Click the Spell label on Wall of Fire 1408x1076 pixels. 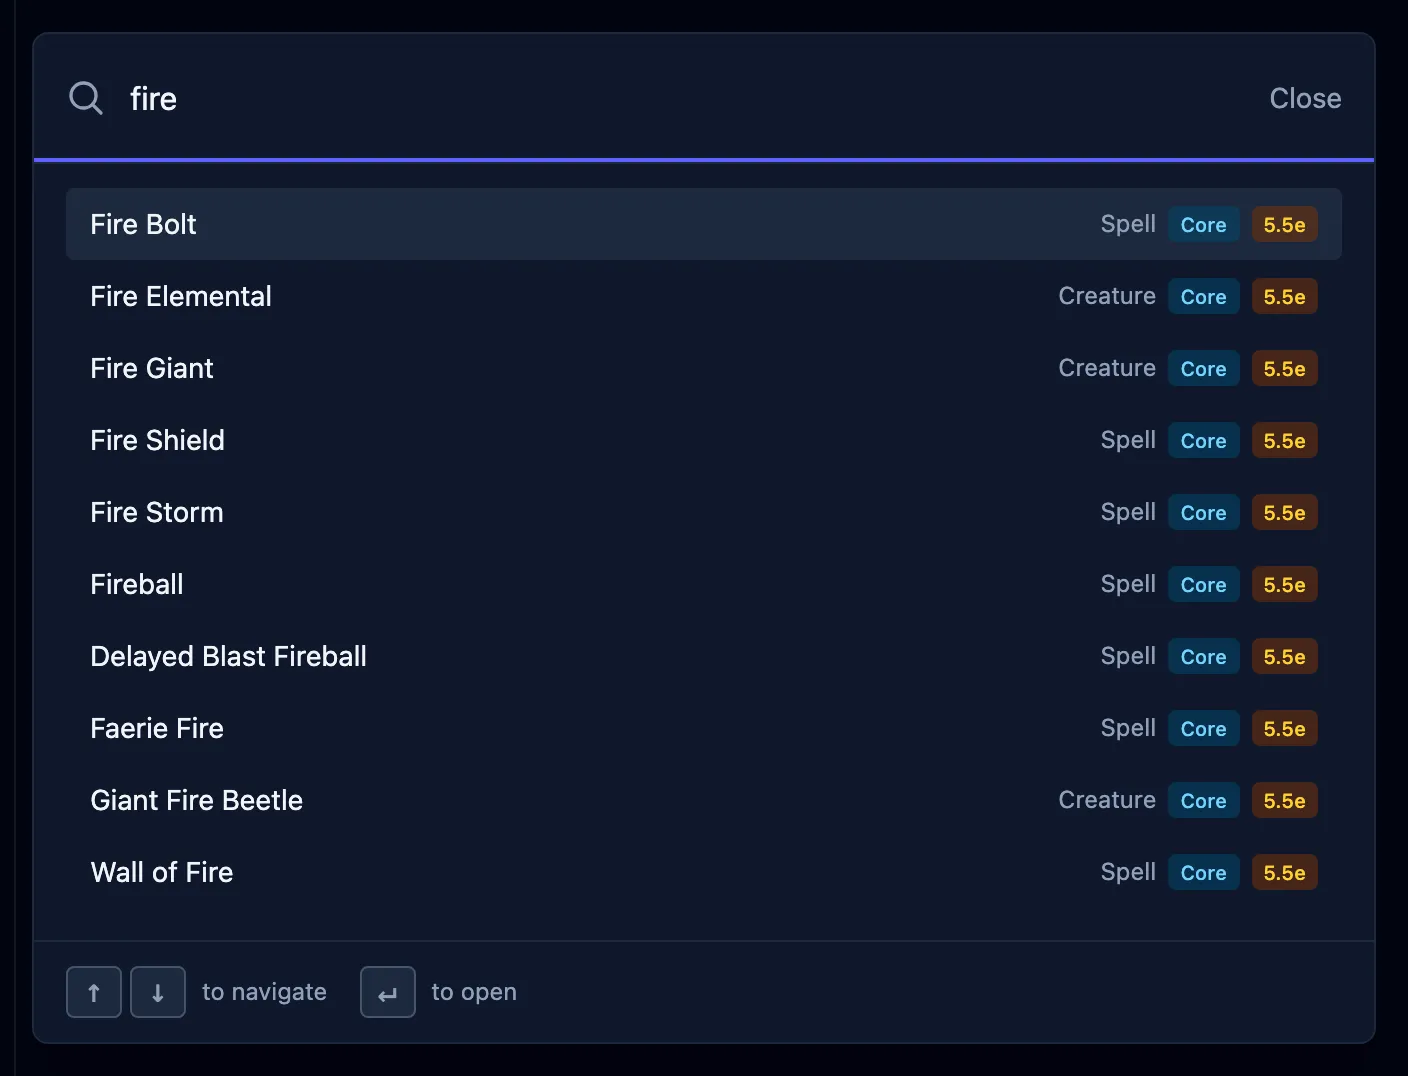coord(1128,872)
